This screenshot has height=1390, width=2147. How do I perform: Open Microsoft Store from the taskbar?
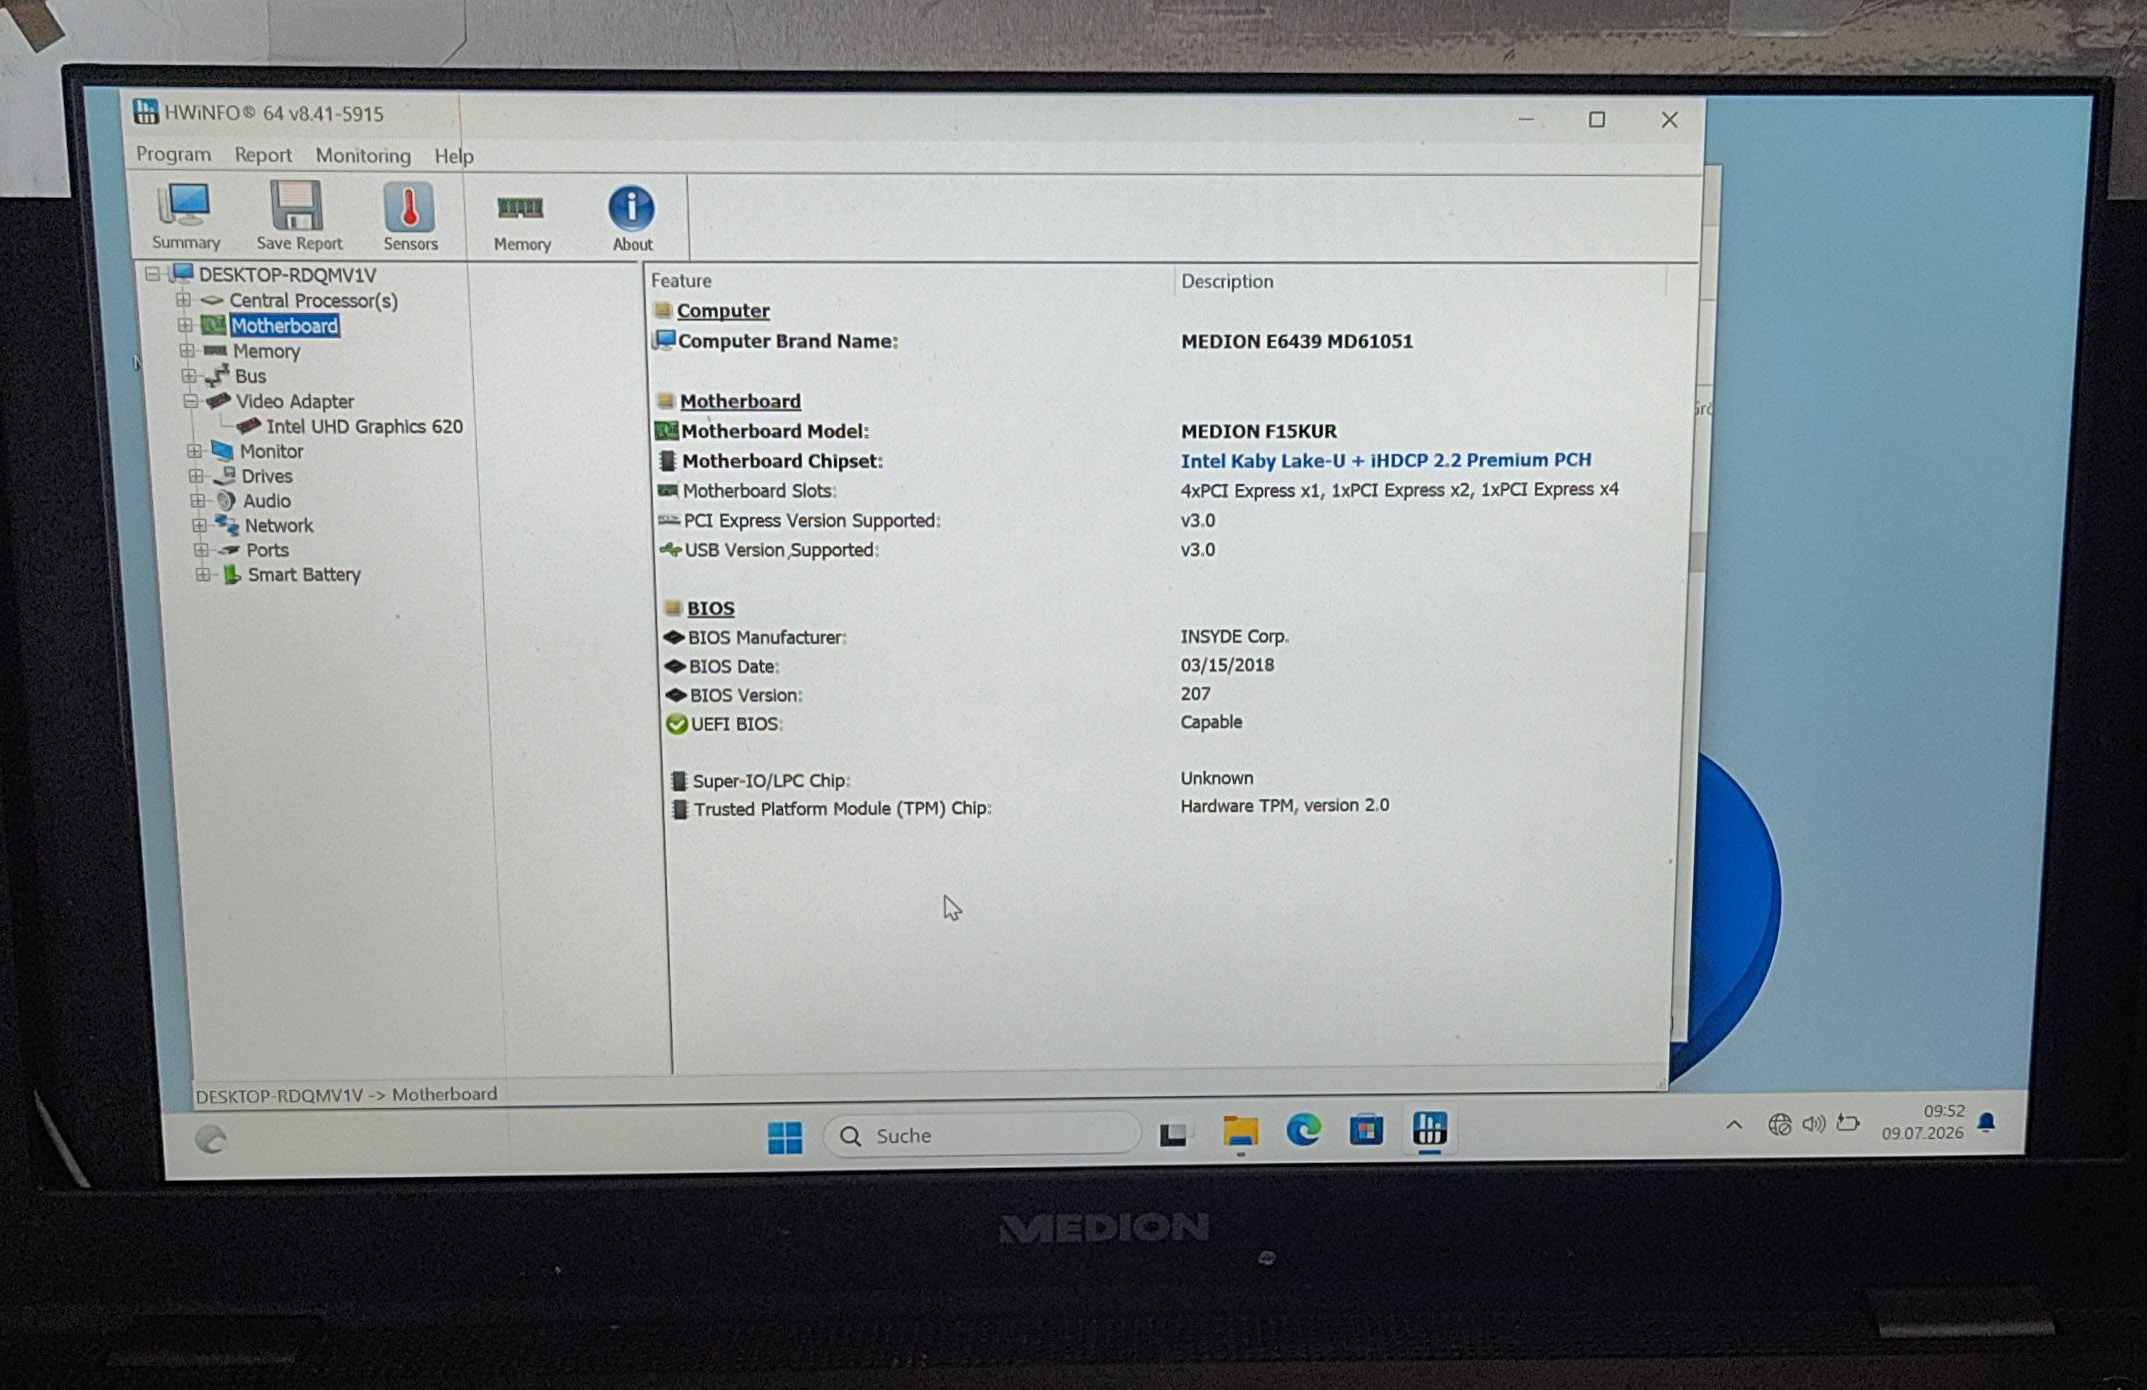click(1366, 1130)
